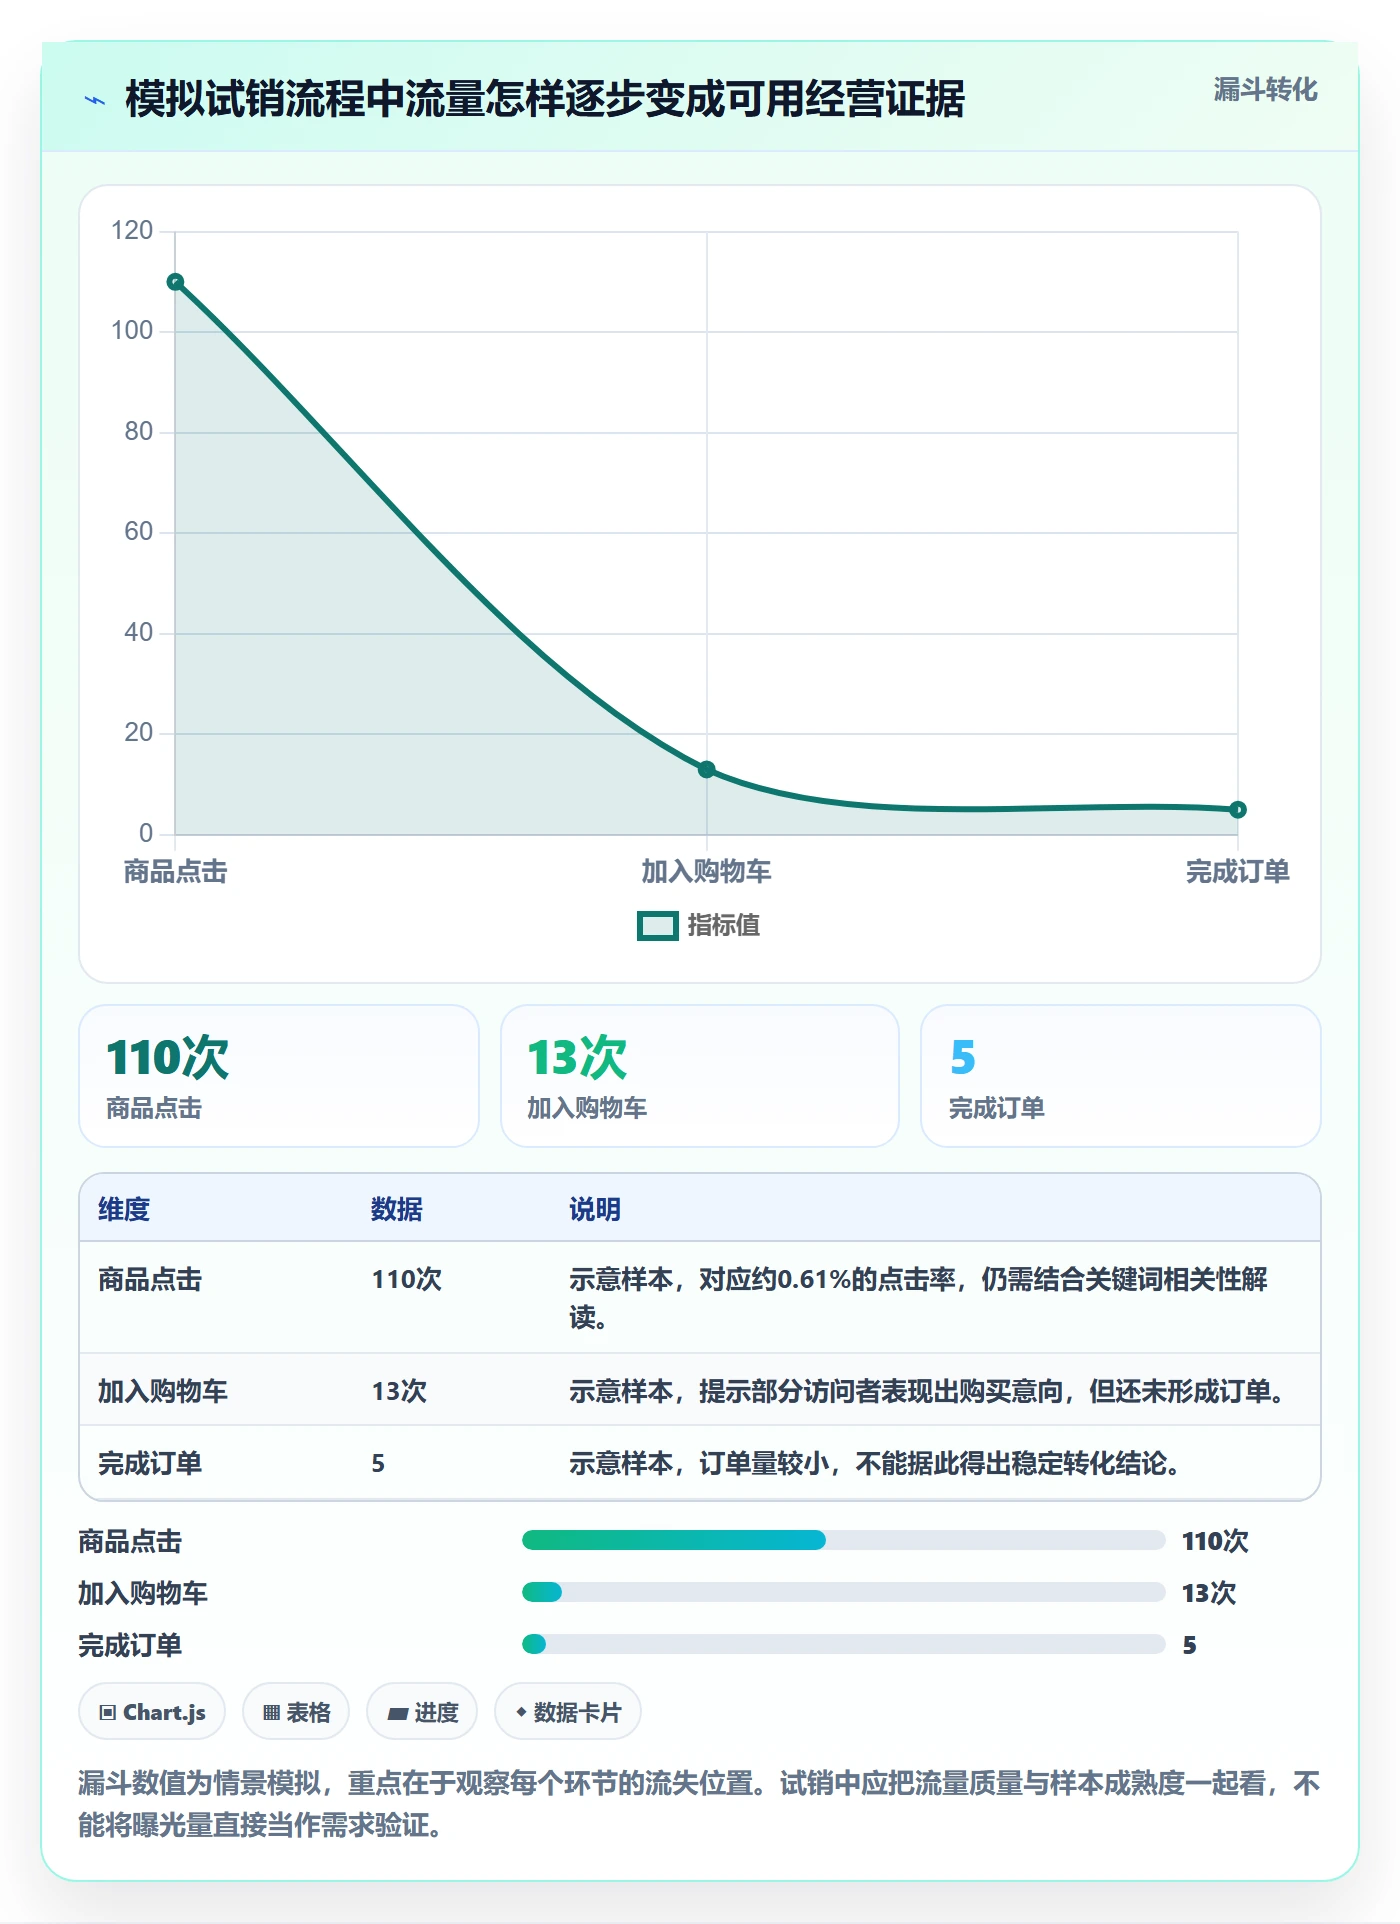Click the 维度 column header
This screenshot has height=1924, width=1400.
[124, 1209]
